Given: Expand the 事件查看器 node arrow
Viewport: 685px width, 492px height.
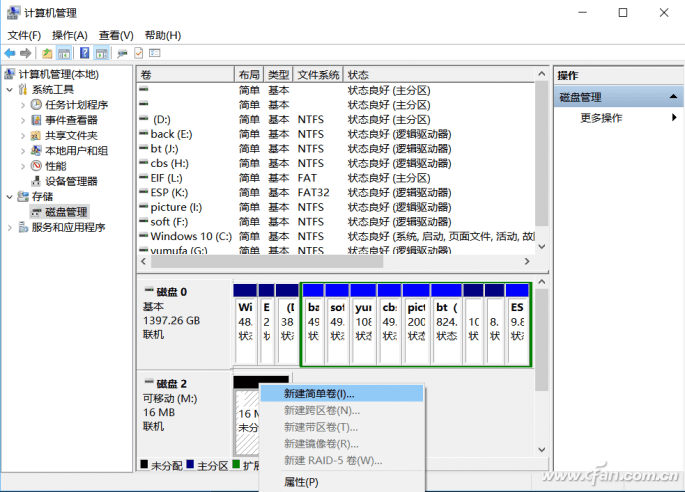Looking at the screenshot, I should 23,120.
